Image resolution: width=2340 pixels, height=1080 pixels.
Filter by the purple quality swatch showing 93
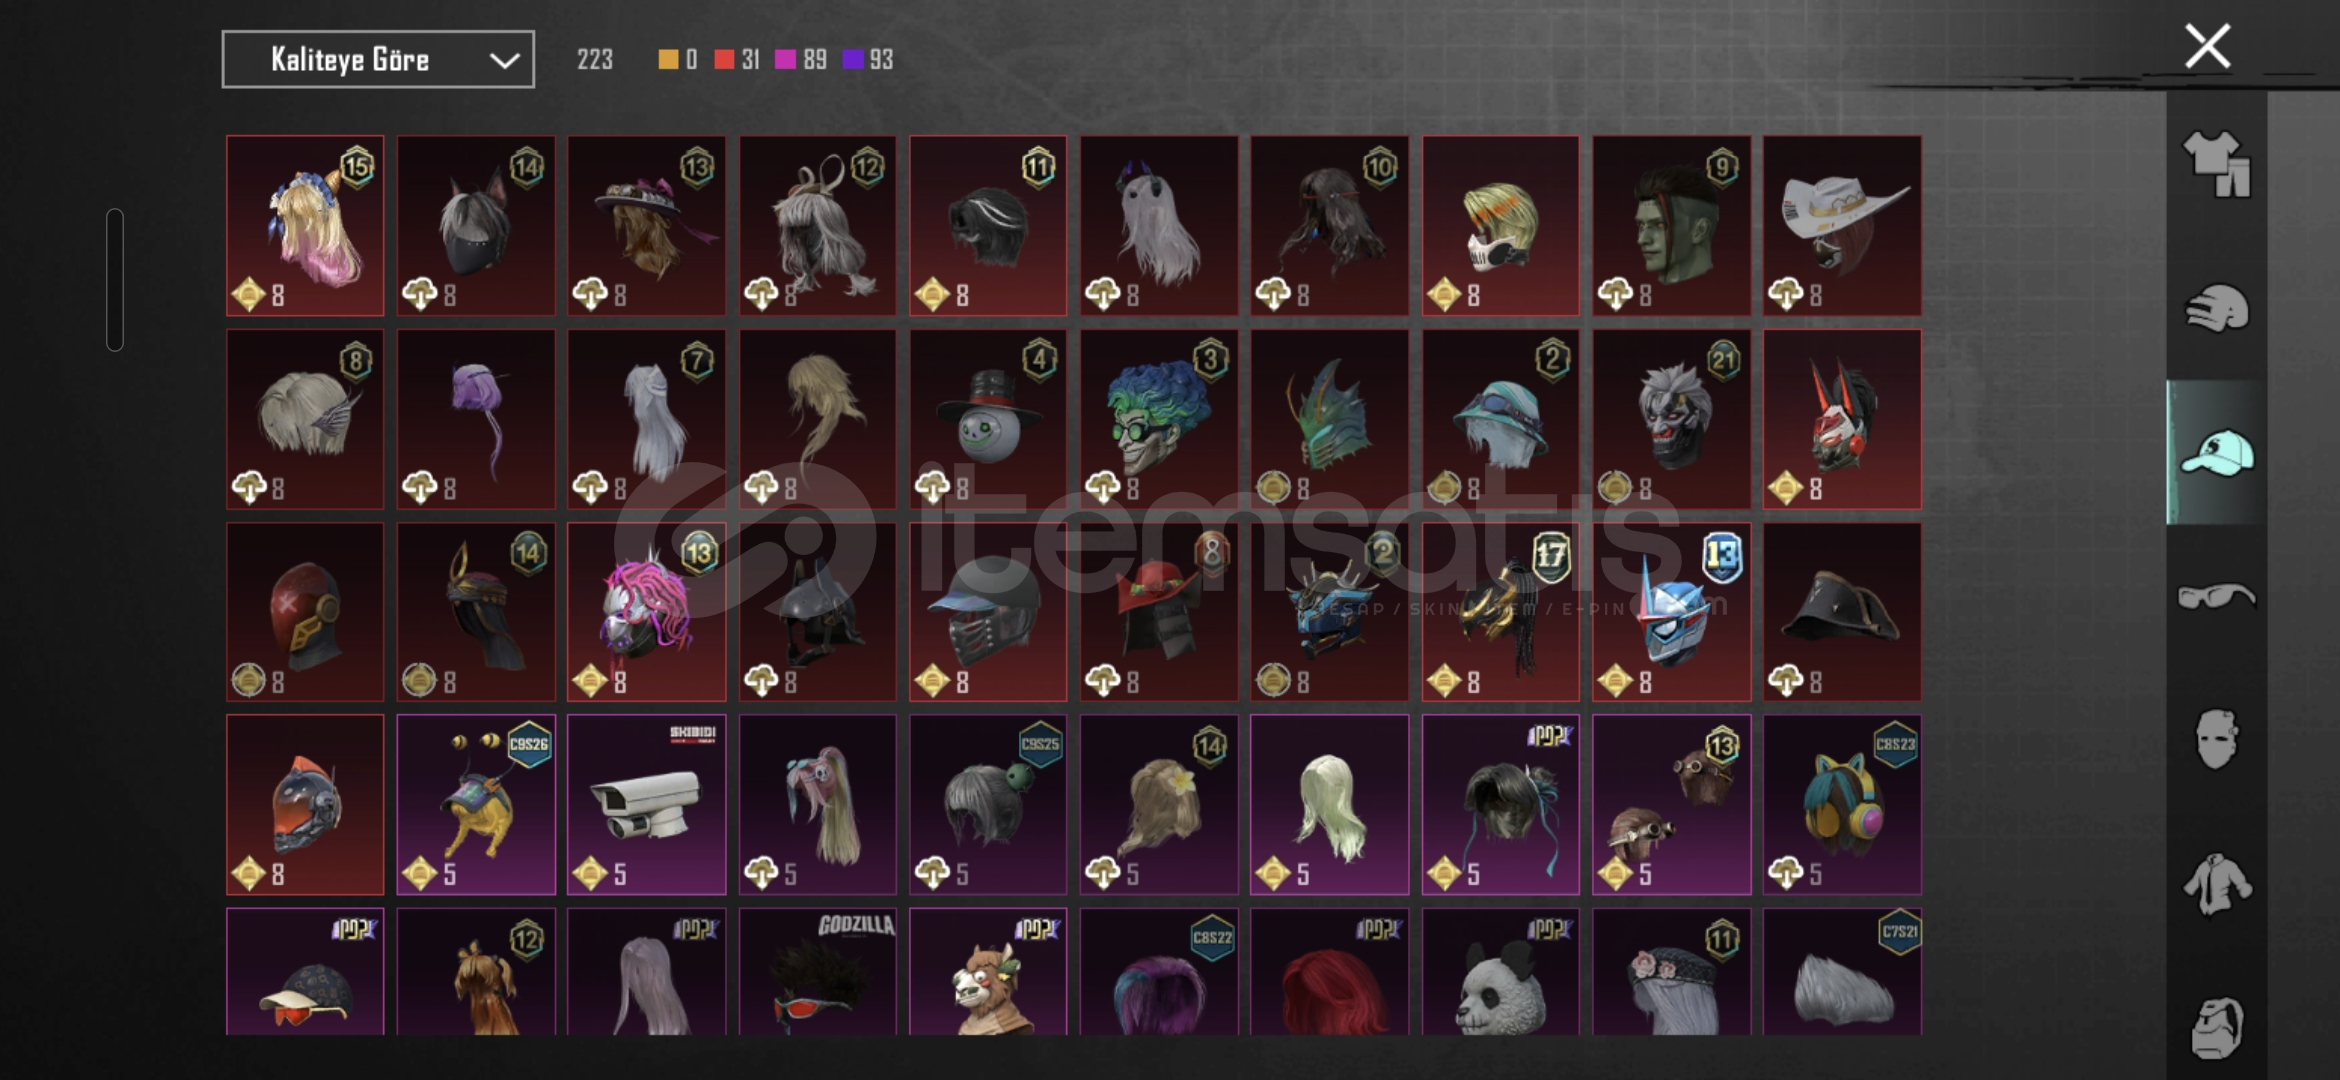point(867,60)
